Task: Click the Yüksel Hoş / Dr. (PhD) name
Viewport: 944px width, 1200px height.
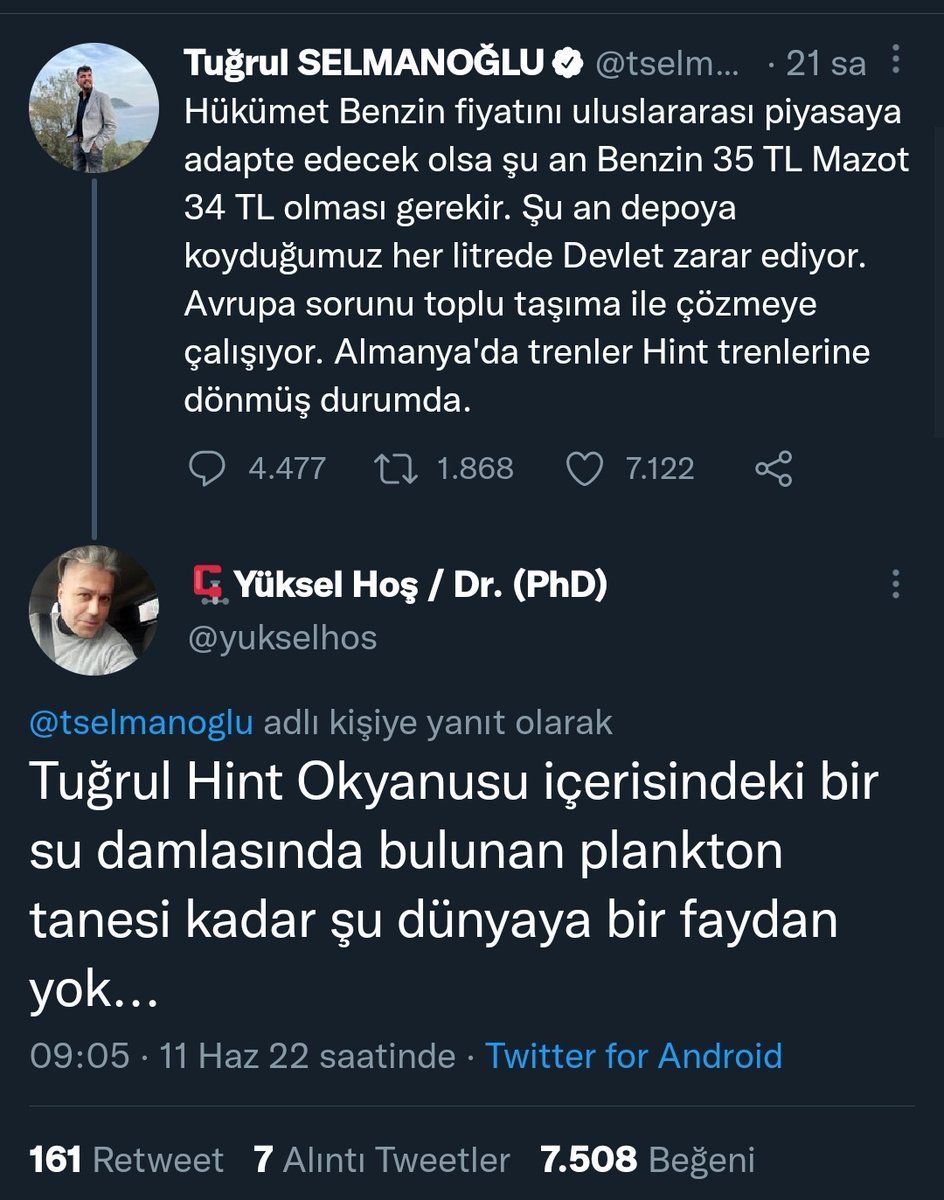Action: [420, 586]
